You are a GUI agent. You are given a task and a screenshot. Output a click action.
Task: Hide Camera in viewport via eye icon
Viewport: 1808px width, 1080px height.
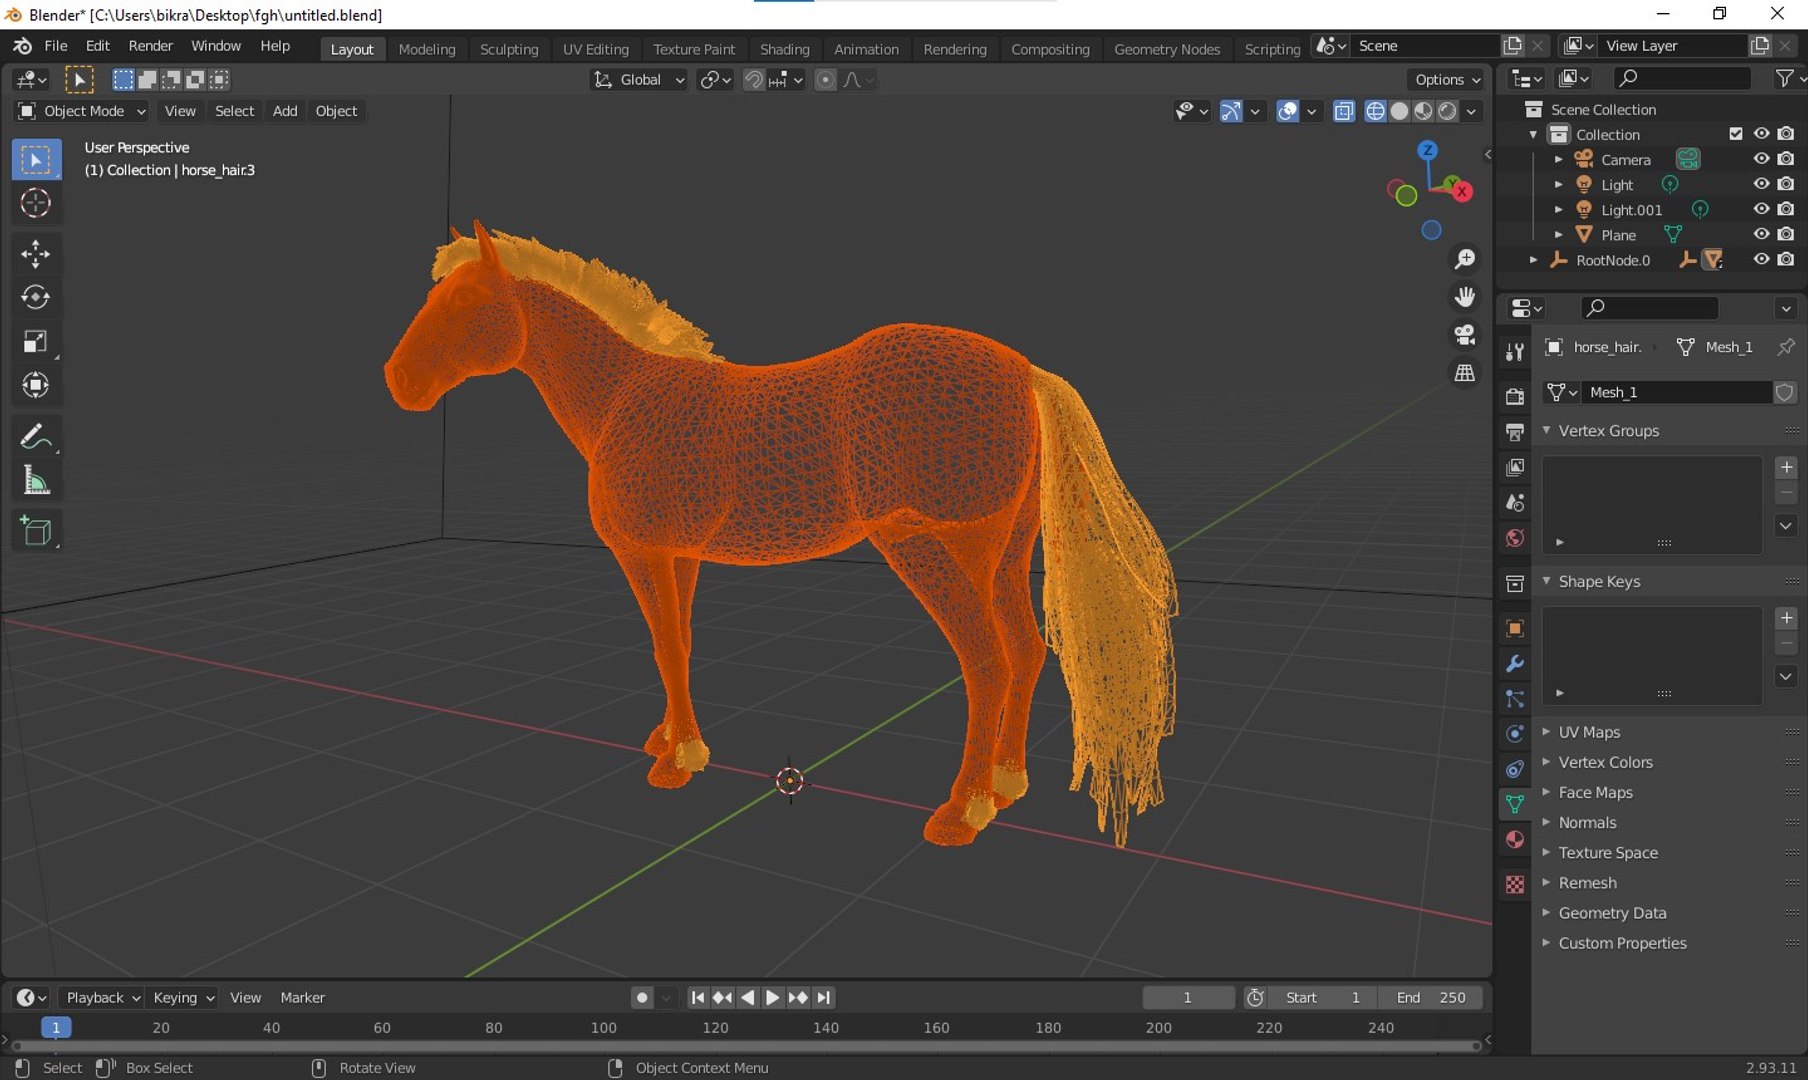[x=1761, y=159]
